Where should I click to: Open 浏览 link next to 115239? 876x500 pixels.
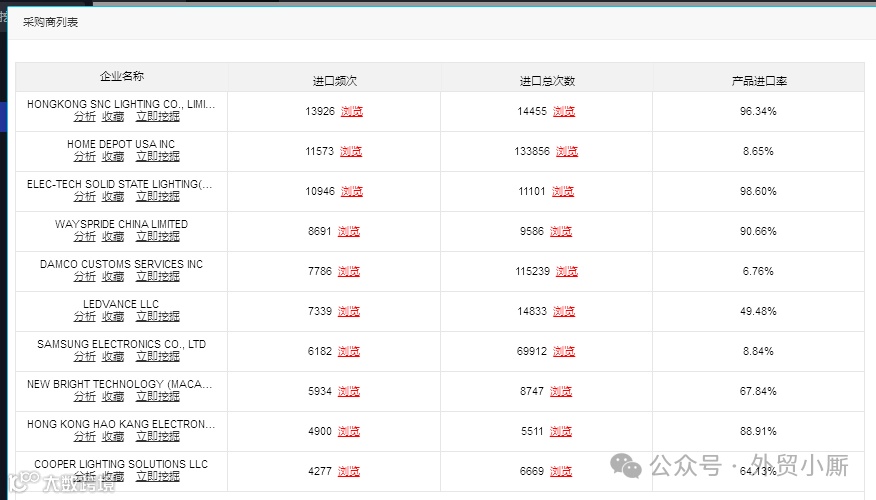(566, 272)
